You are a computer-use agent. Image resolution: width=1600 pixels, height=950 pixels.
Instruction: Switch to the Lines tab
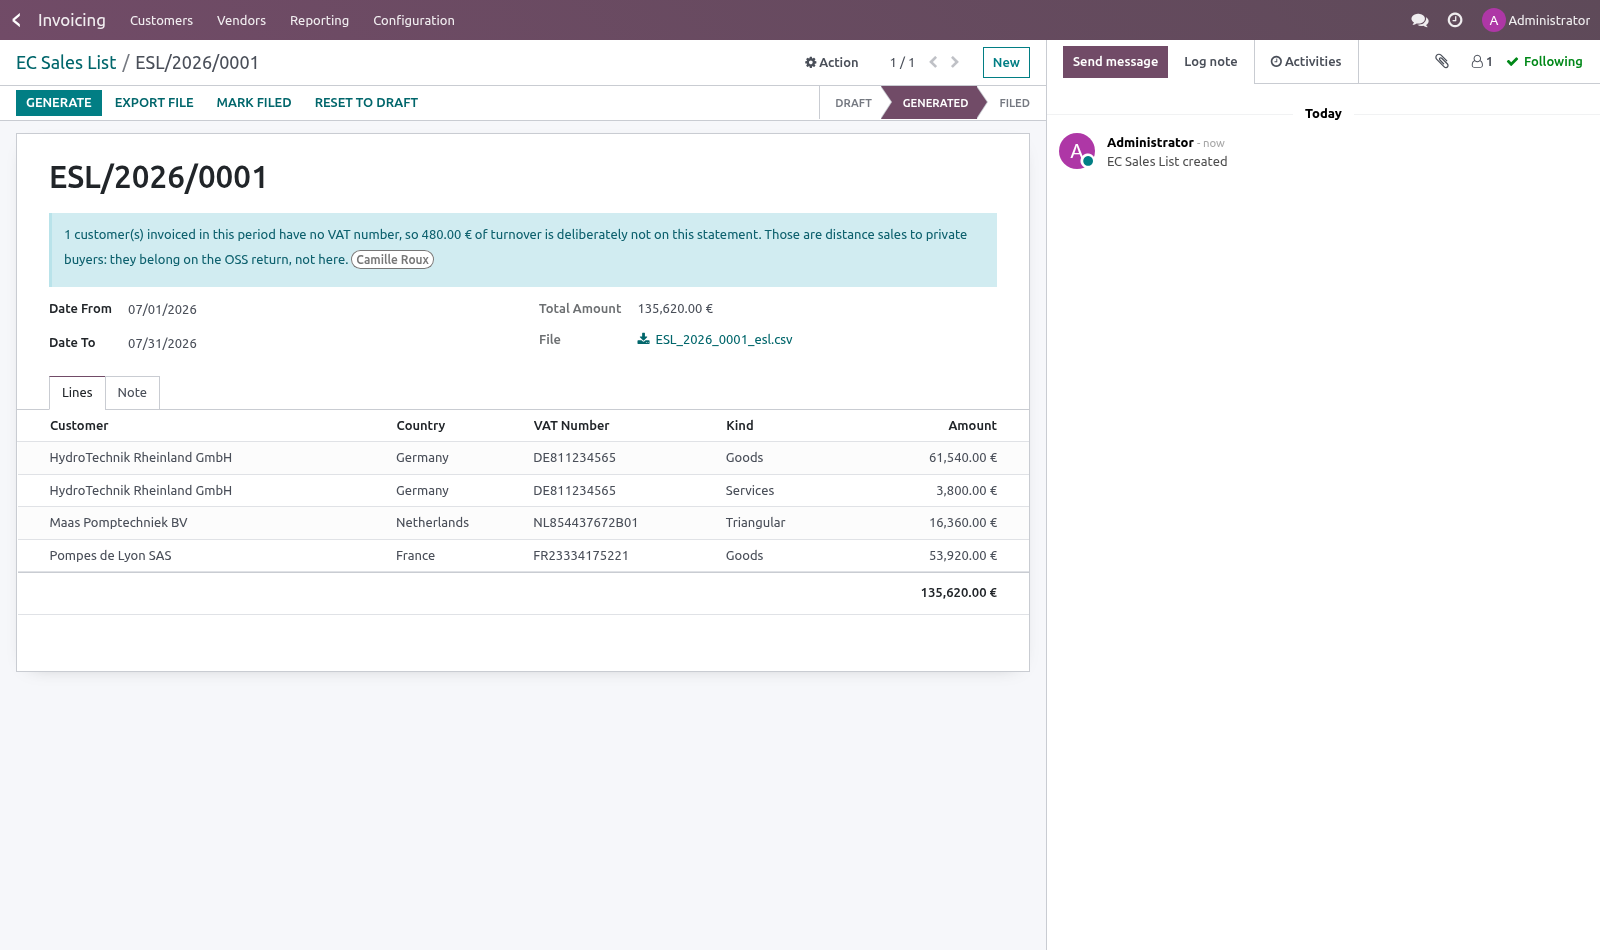[77, 393]
